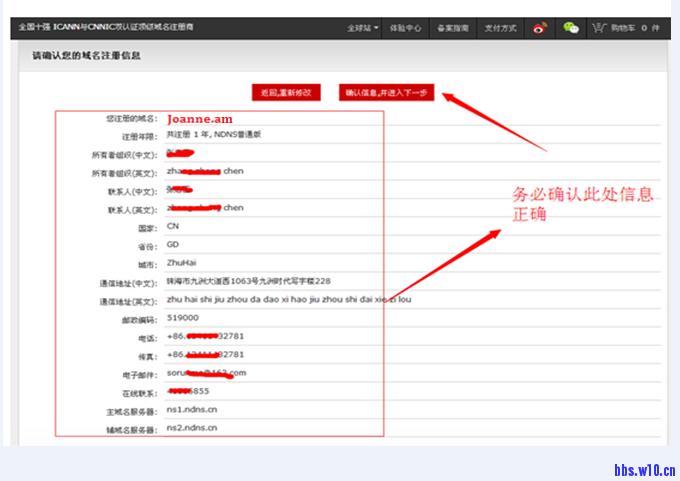Click the WeChat icon in top bar
The width and height of the screenshot is (680, 481).
(571, 28)
